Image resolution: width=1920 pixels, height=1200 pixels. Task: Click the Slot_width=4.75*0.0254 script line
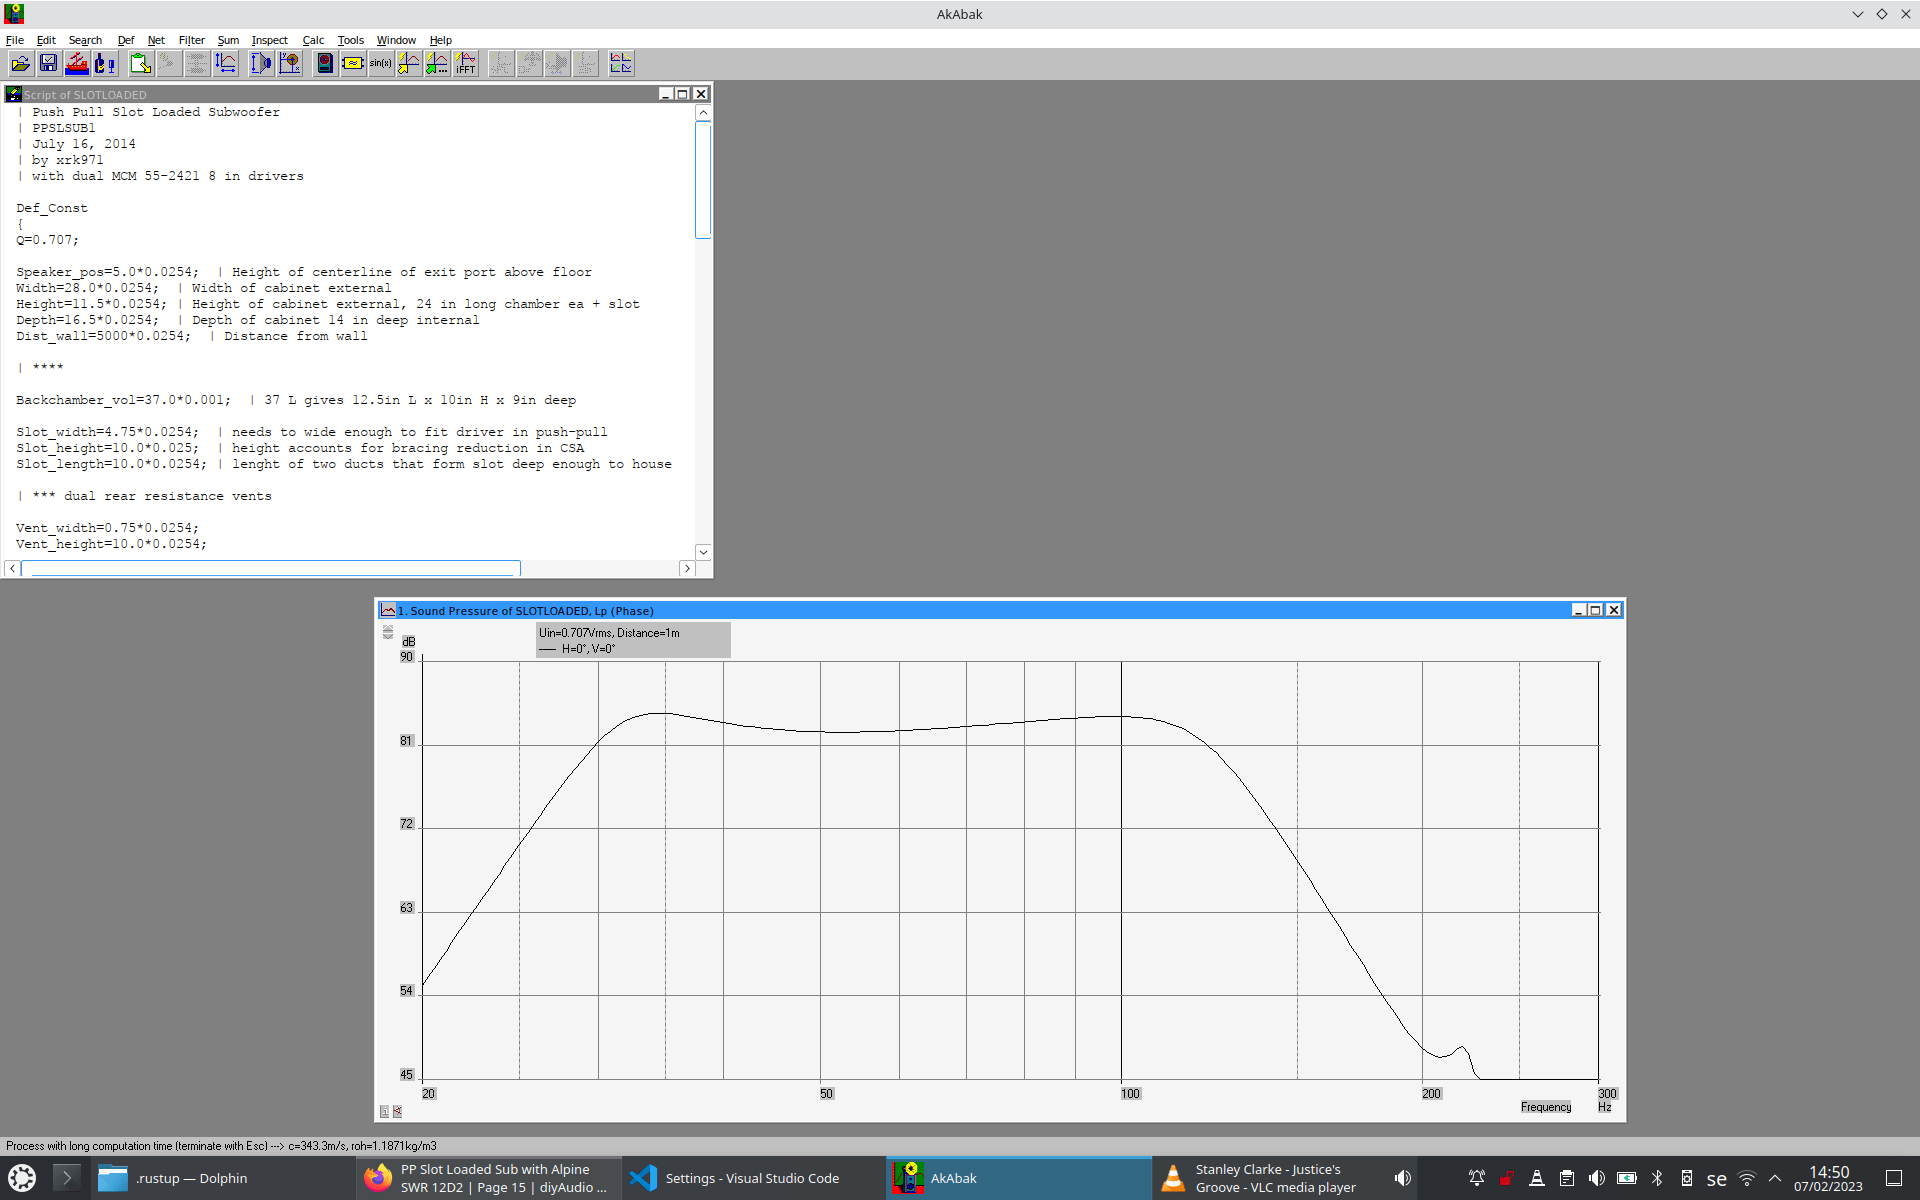[312, 432]
